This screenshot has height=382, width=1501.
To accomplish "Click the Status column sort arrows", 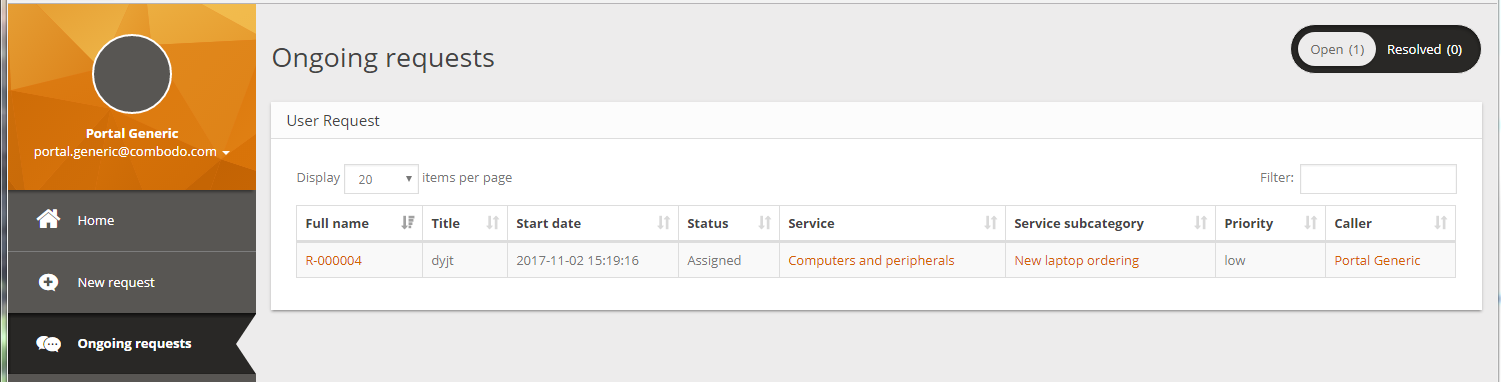I will 765,223.
